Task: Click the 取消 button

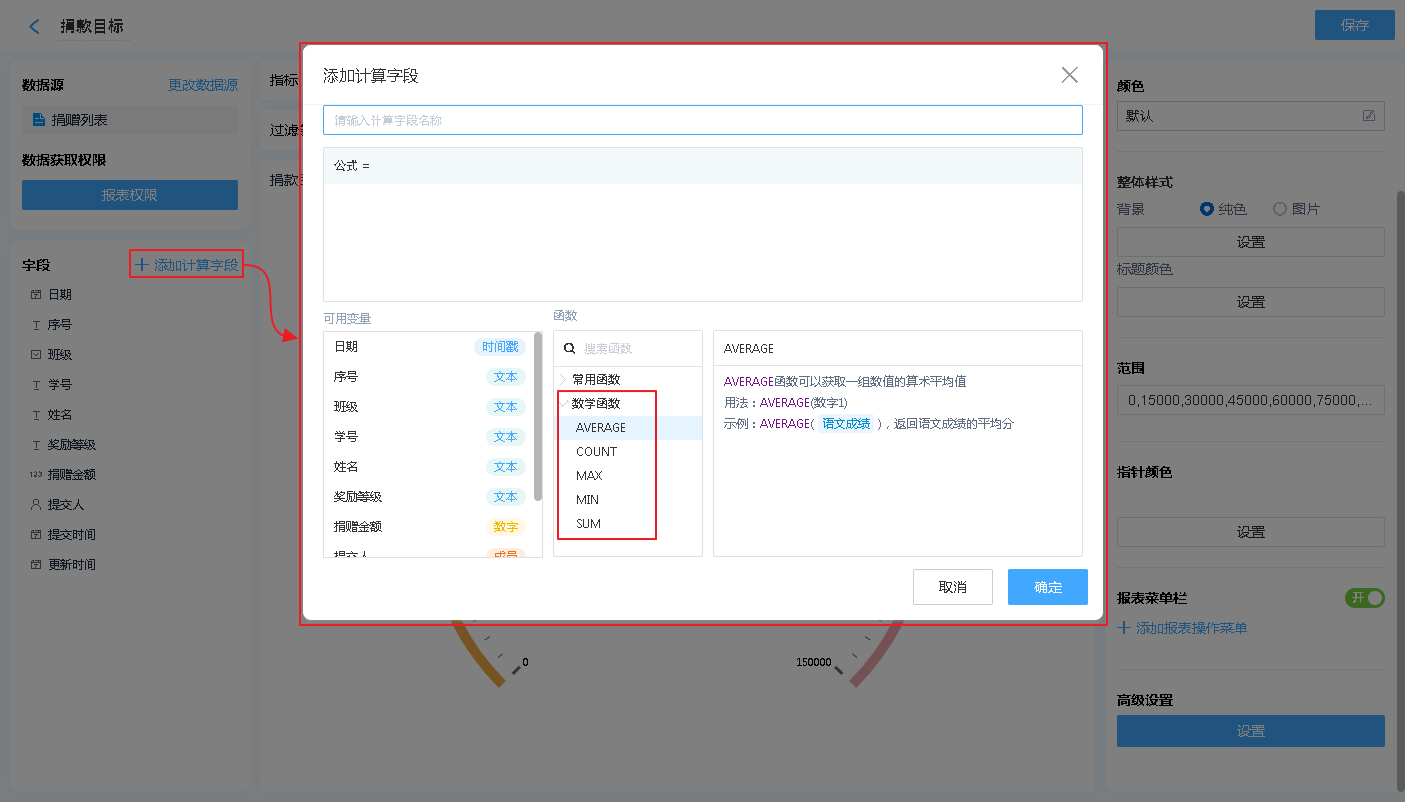Action: [x=952, y=587]
